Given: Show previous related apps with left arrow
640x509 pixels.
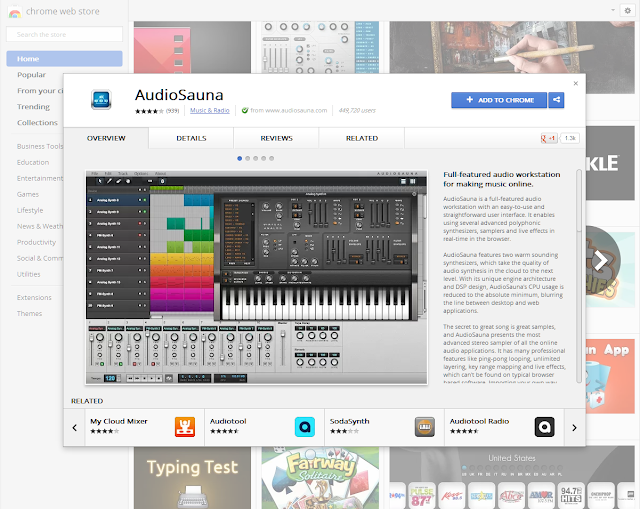Looking at the screenshot, I should [x=75, y=427].
